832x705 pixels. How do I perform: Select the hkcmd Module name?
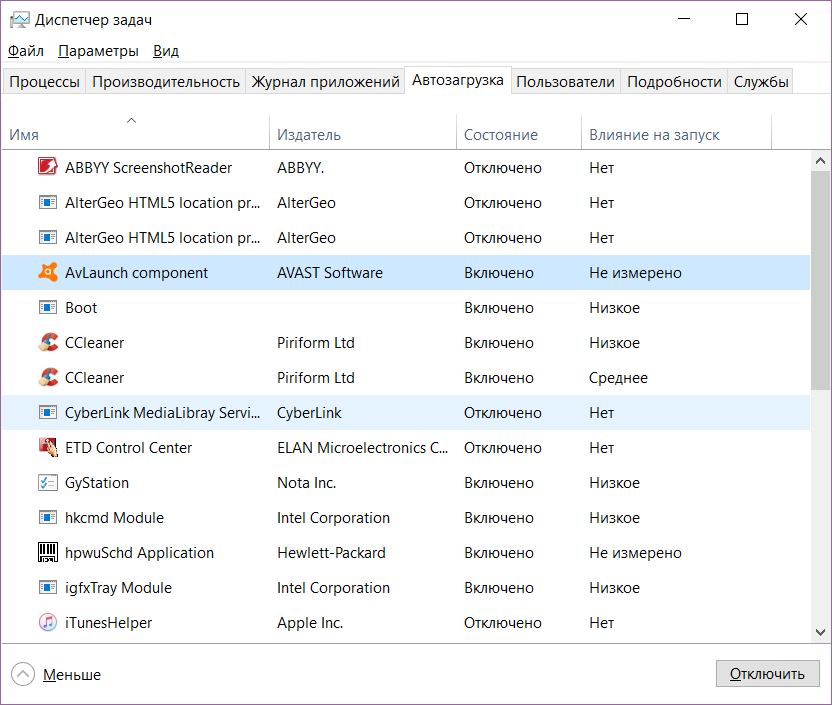coord(115,518)
